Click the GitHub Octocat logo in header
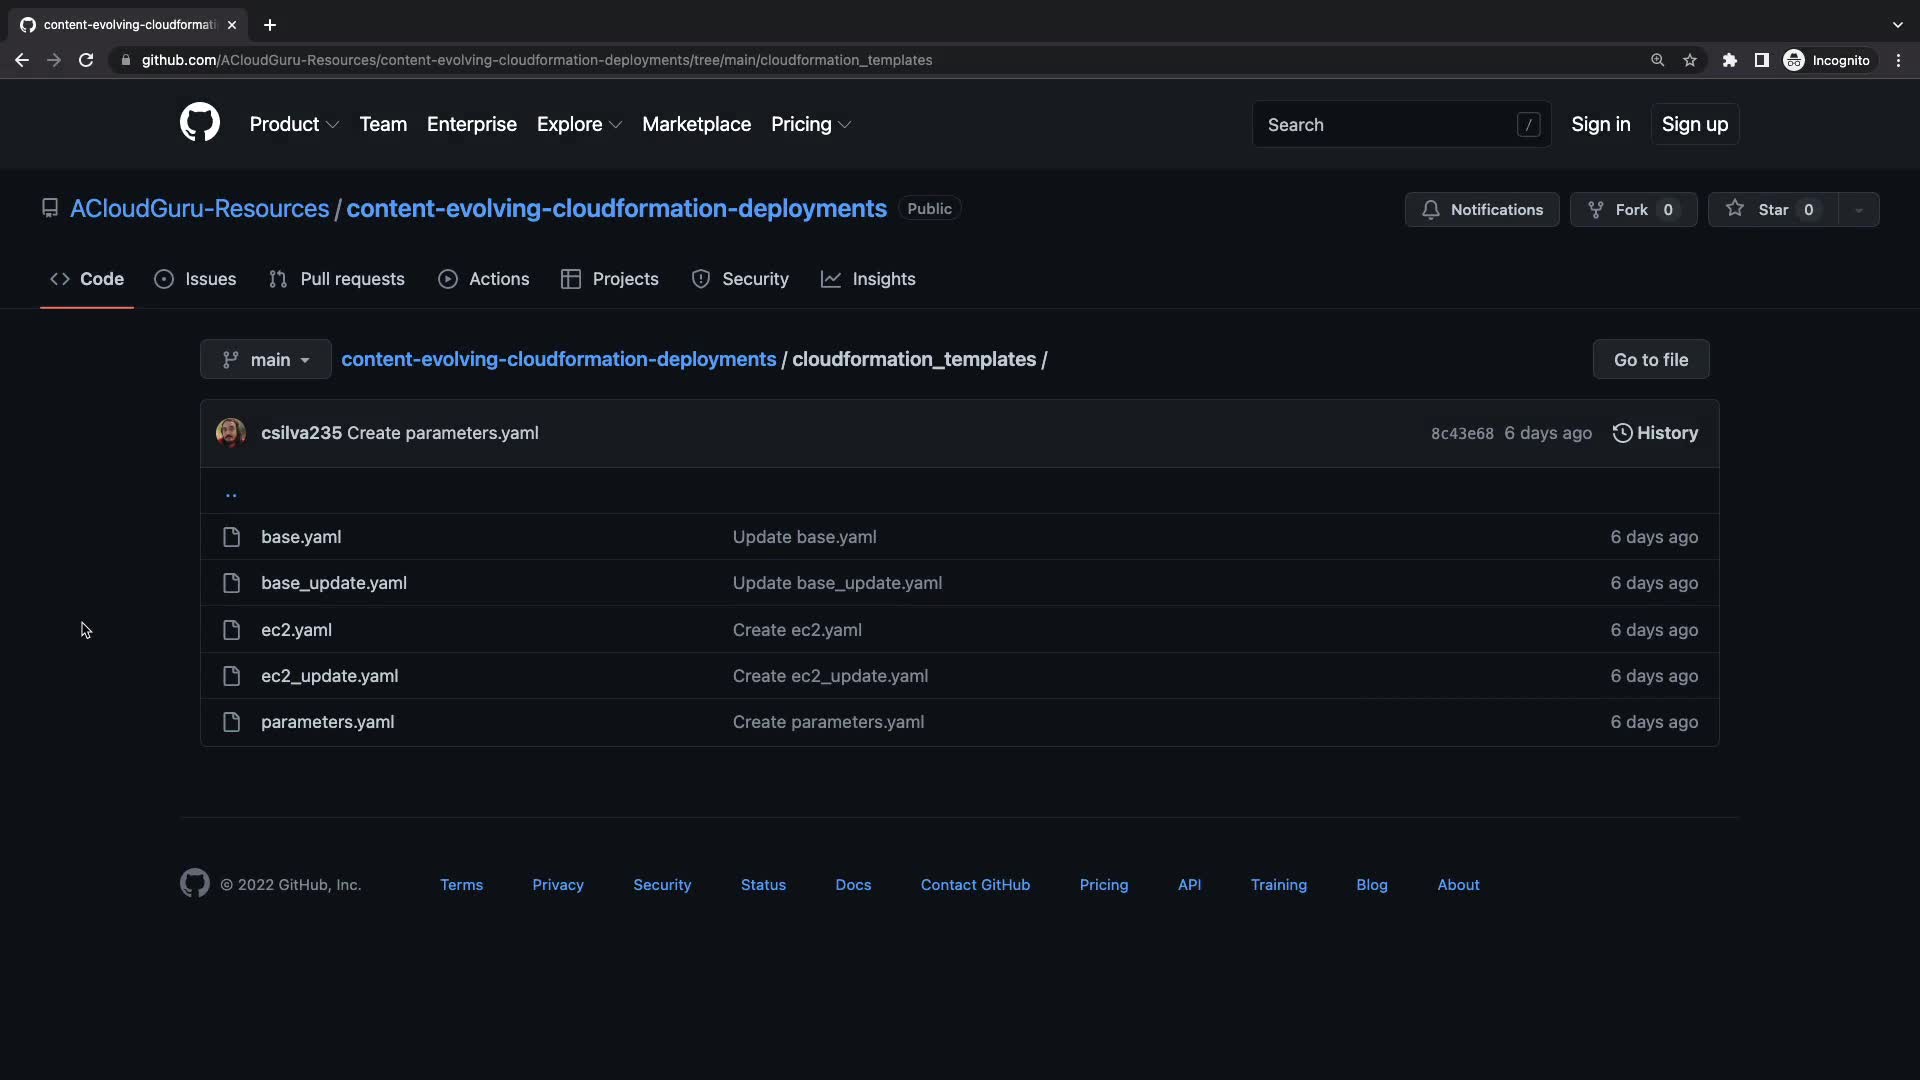This screenshot has height=1080, width=1920. [199, 123]
